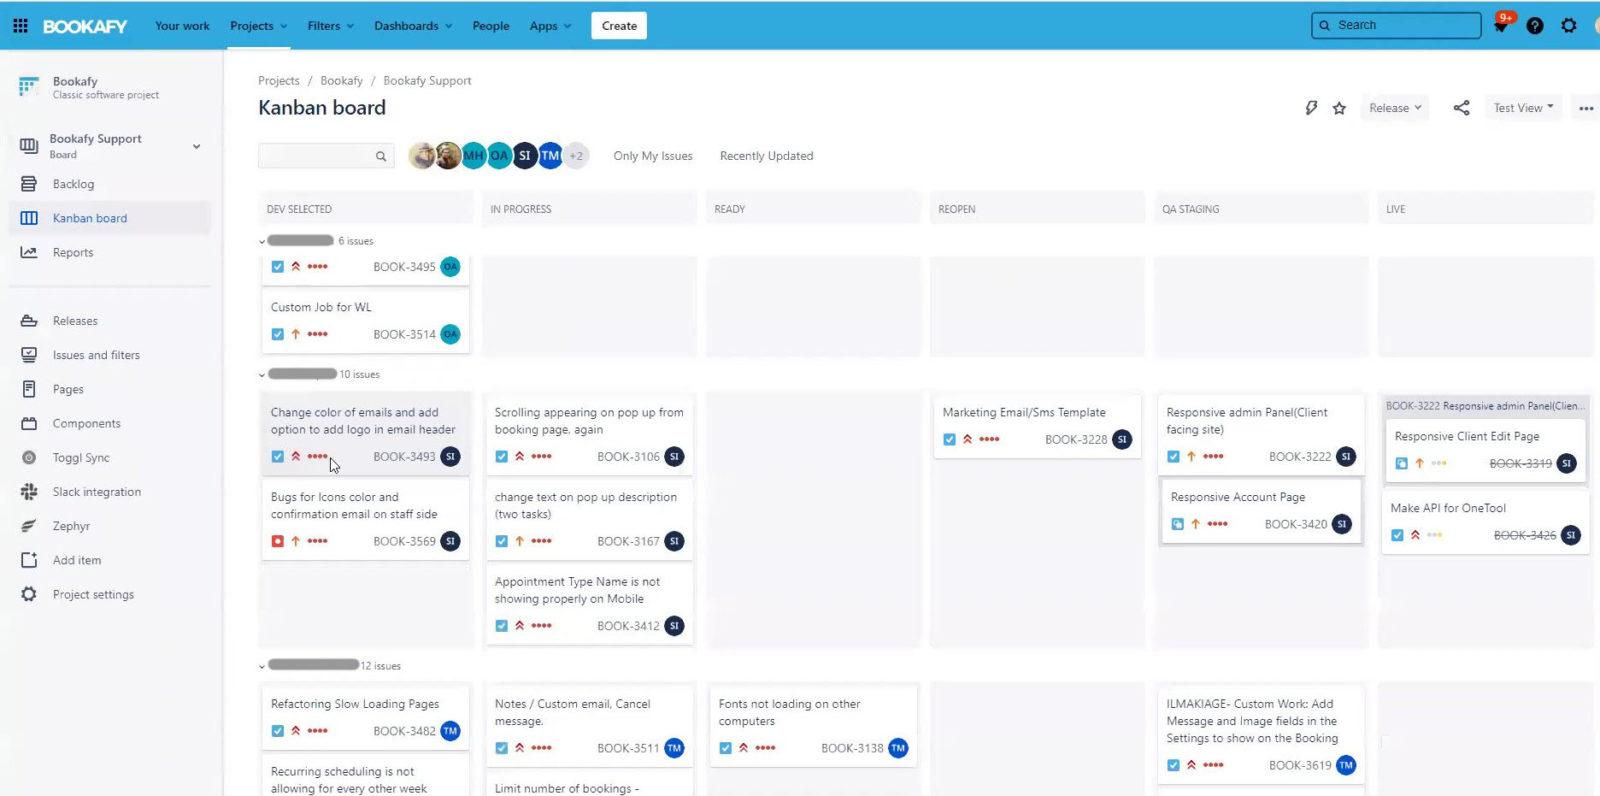This screenshot has width=1600, height=796.
Task: Click the task type checkbox icon on BOOK-3514
Action: (278, 334)
